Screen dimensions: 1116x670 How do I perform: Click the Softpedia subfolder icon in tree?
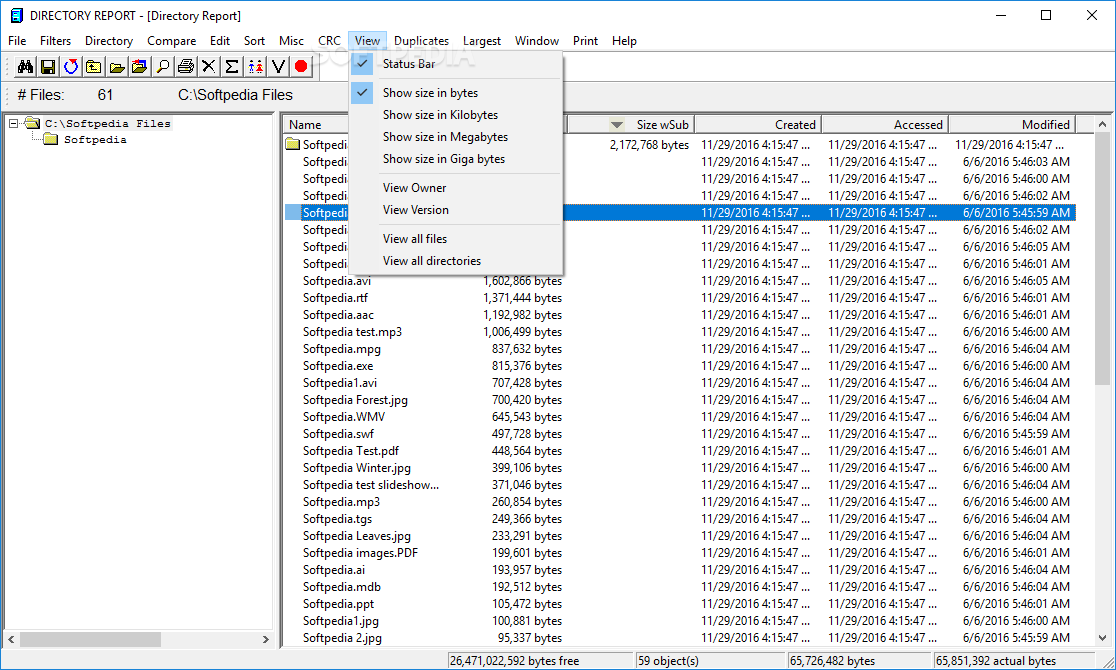51,140
